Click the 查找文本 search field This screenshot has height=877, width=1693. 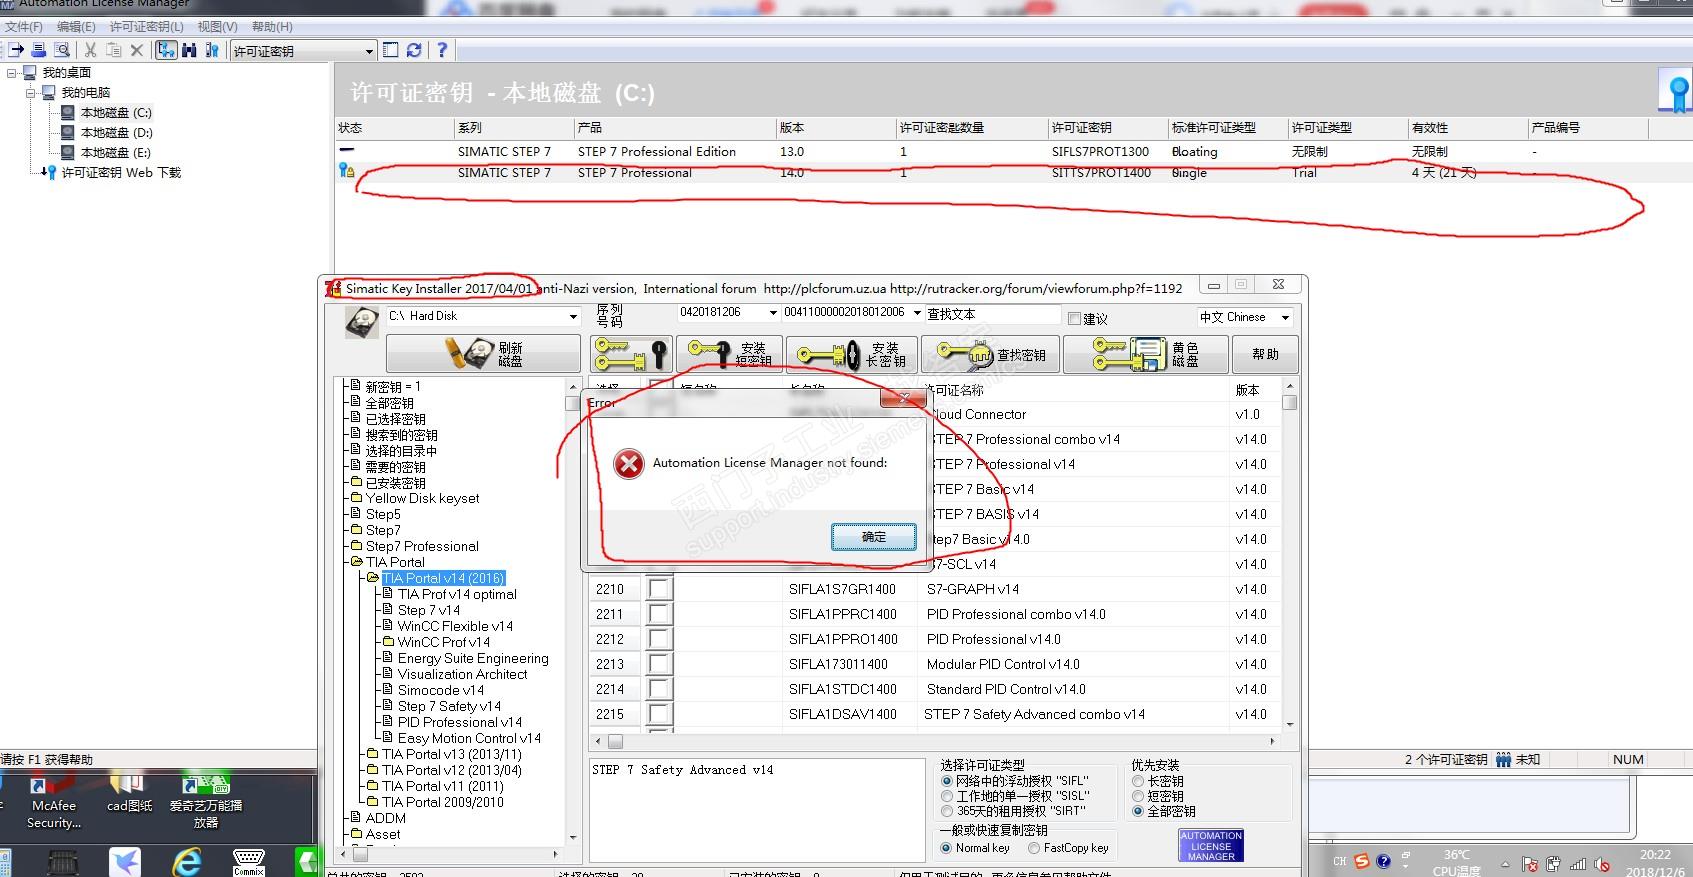click(992, 314)
